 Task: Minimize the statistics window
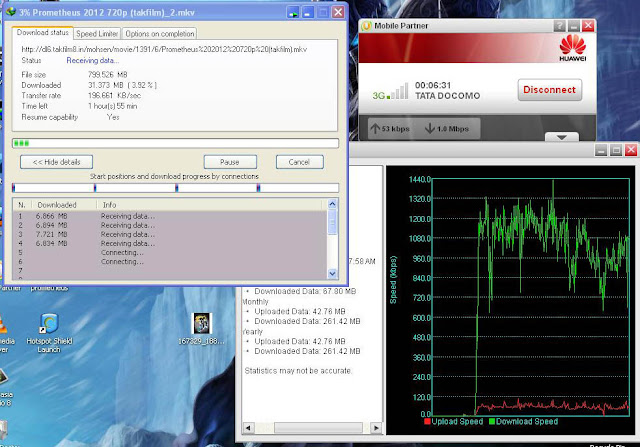point(601,150)
